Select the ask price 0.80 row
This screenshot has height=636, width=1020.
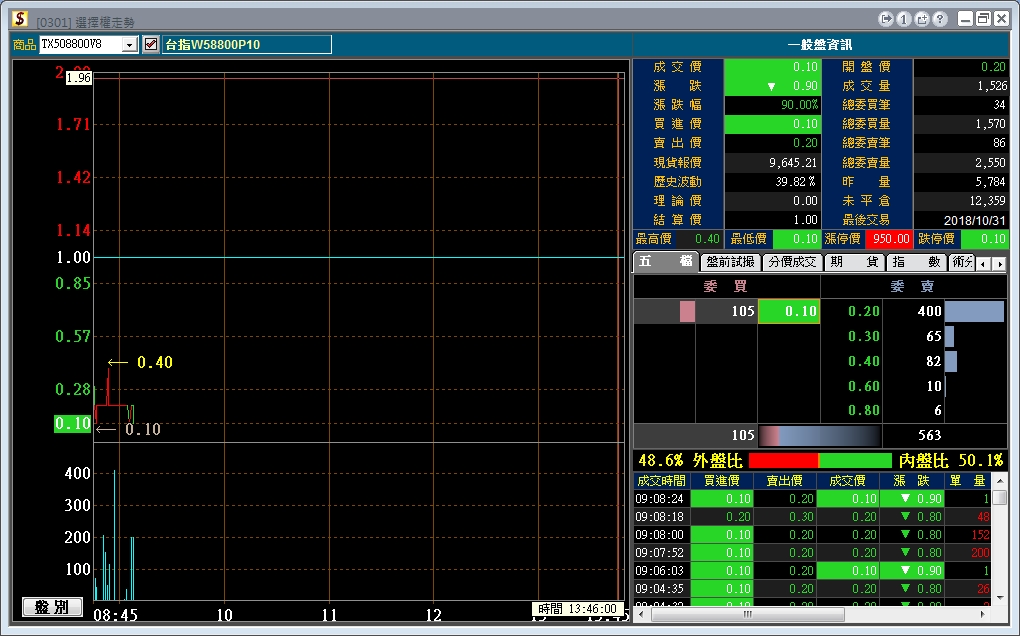click(x=863, y=410)
